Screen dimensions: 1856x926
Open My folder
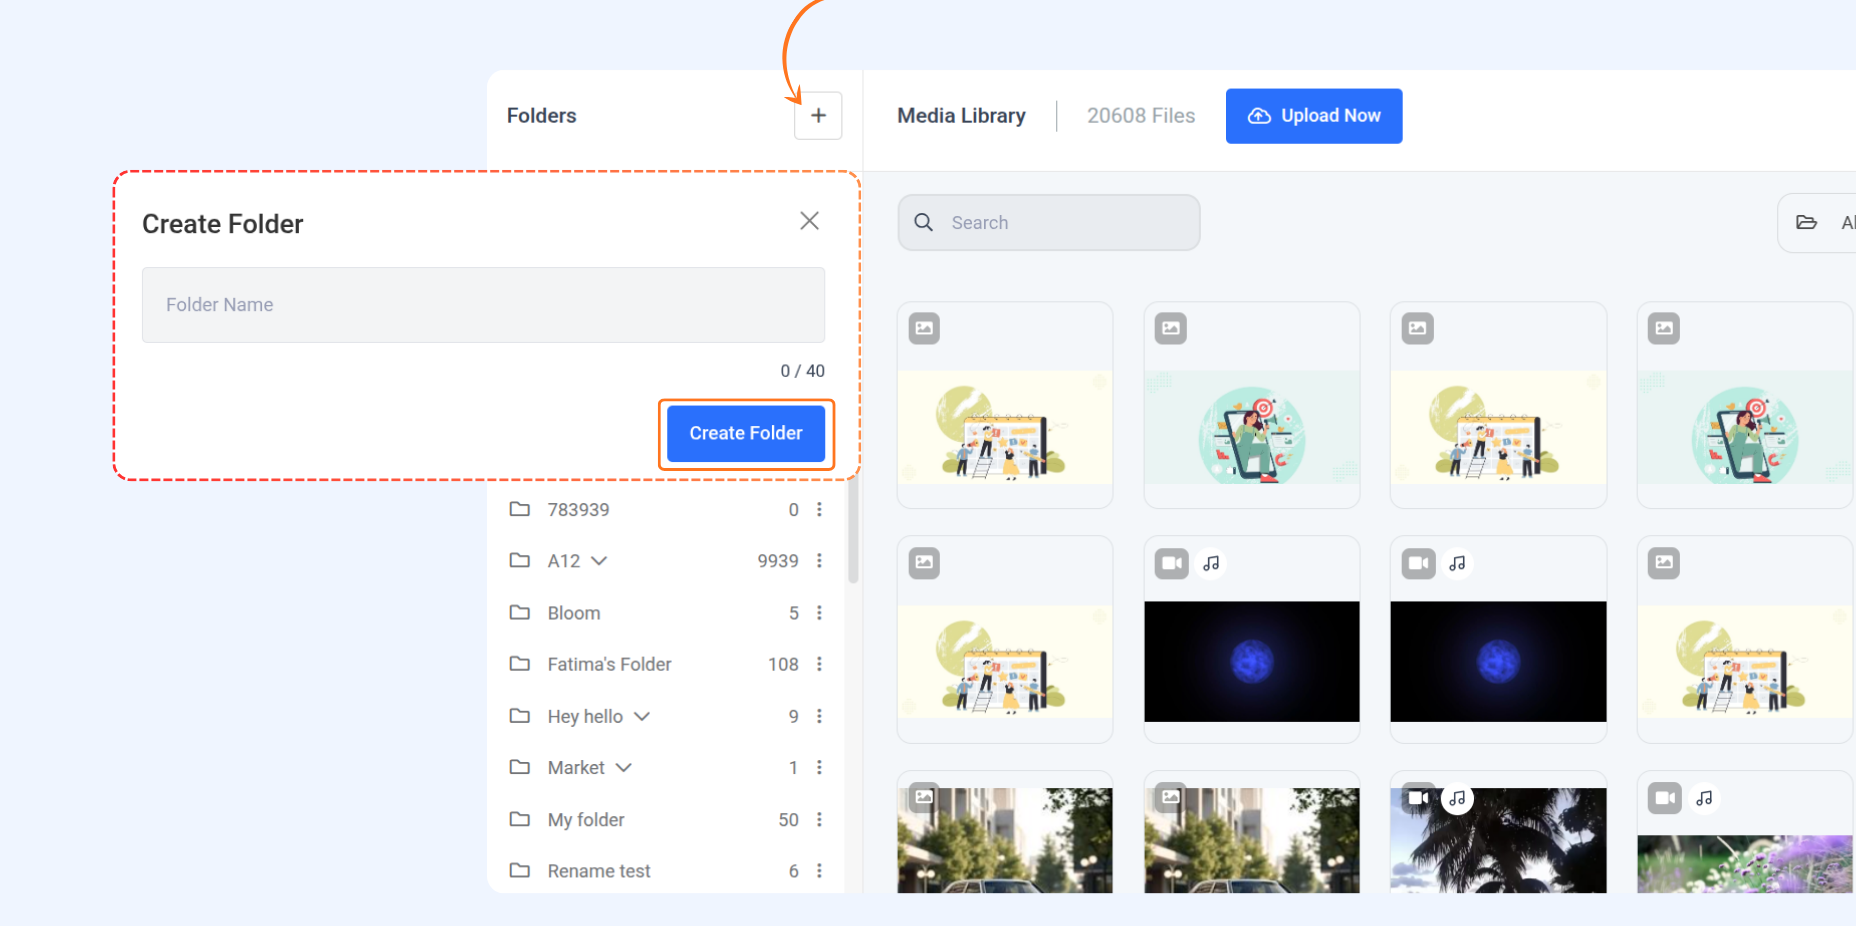point(586,820)
